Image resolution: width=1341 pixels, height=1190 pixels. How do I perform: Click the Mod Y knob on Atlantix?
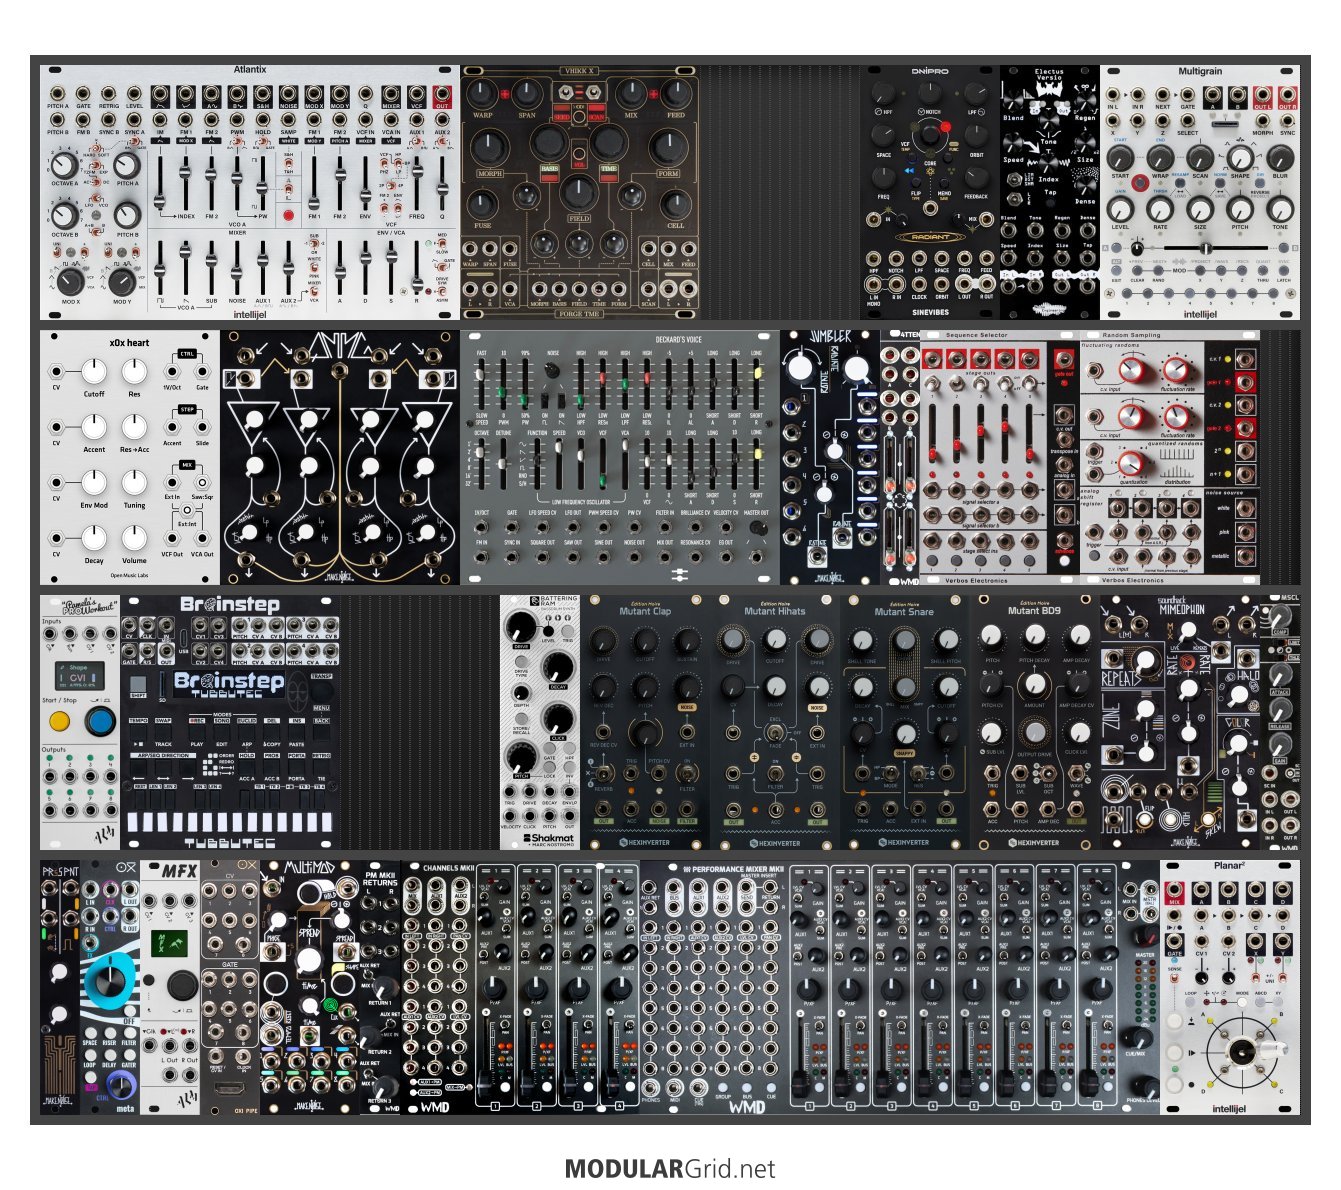coord(122,281)
